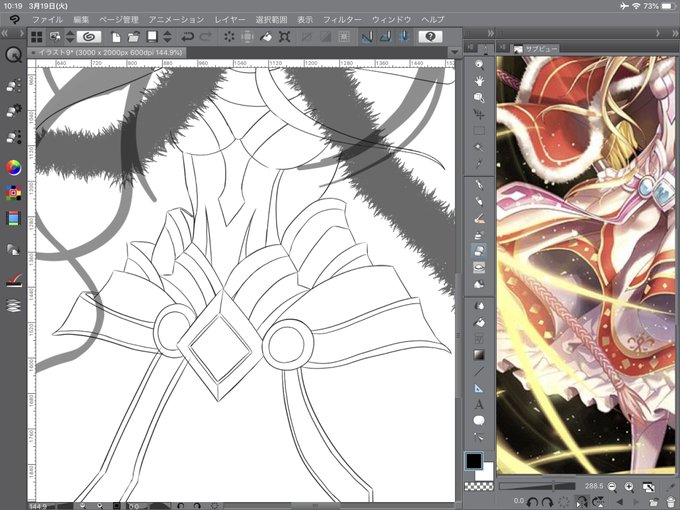Select the Airbrush tool
680x510 pixels.
tap(479, 235)
